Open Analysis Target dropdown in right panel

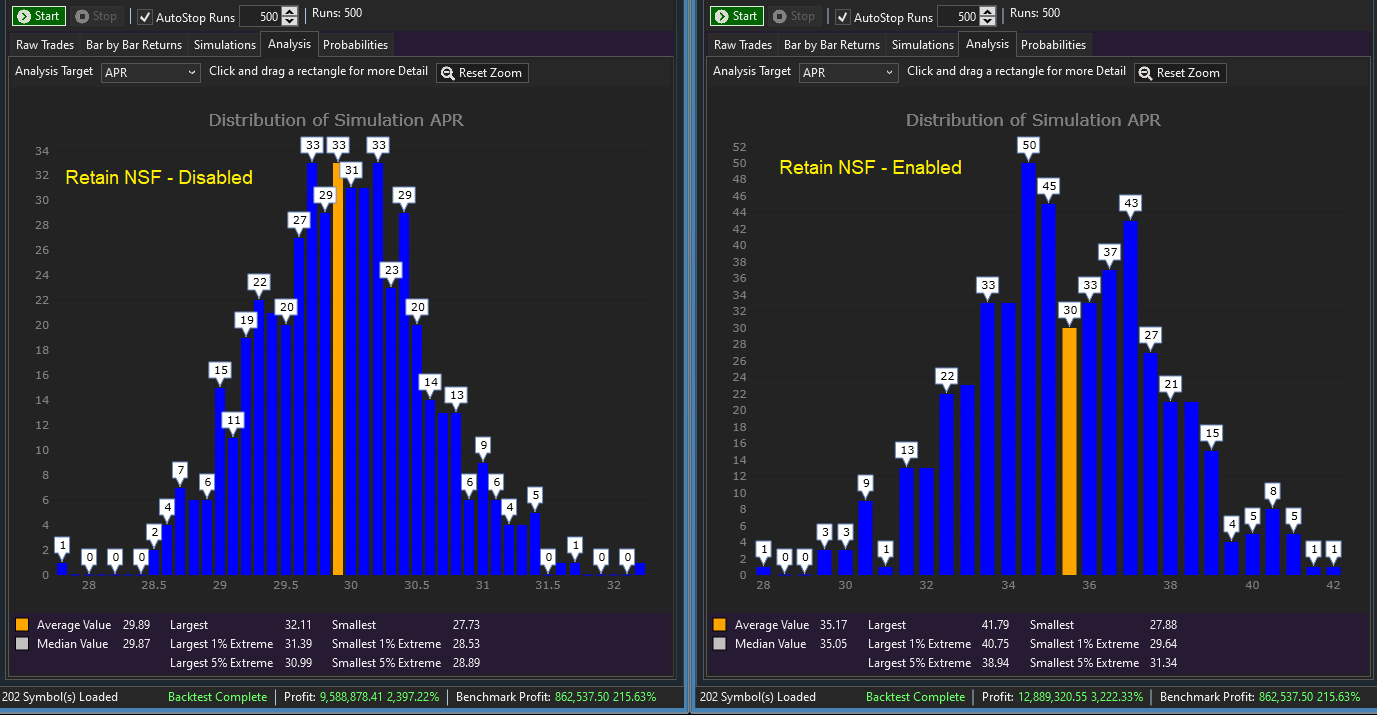click(x=848, y=72)
